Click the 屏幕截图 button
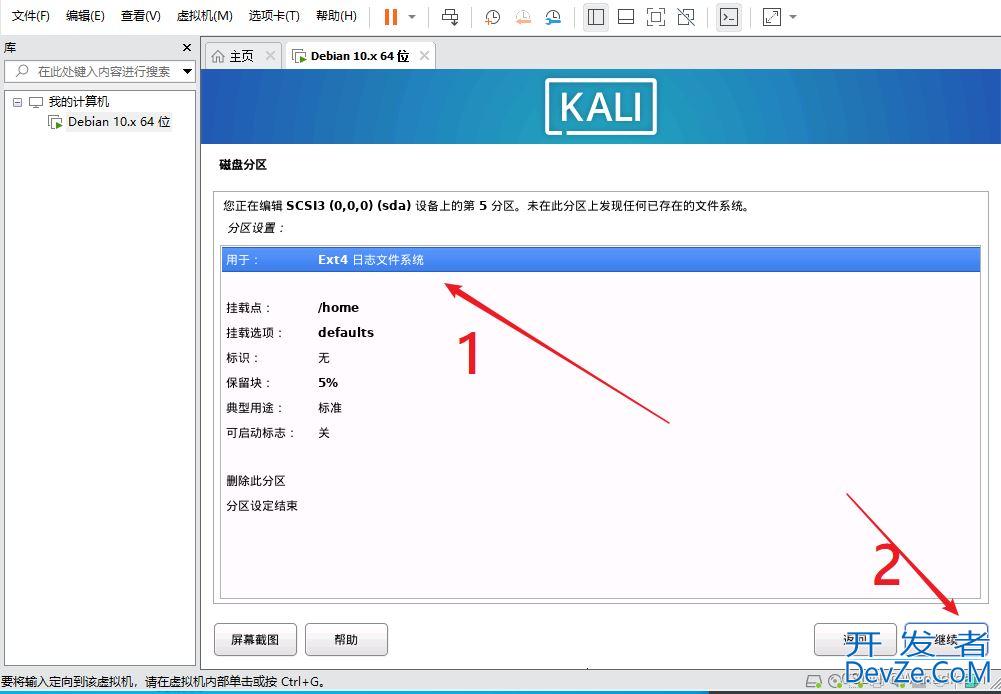Image resolution: width=1001 pixels, height=694 pixels. point(255,639)
